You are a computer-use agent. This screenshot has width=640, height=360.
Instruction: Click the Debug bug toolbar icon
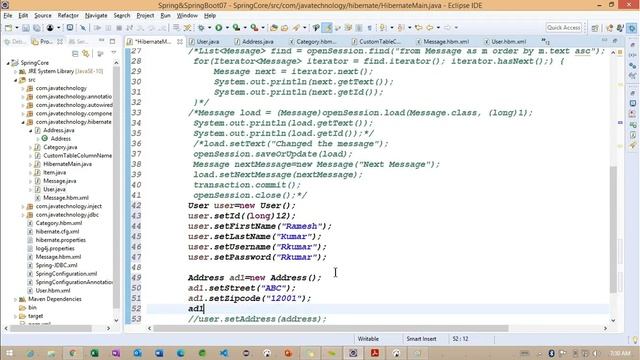coord(201,28)
